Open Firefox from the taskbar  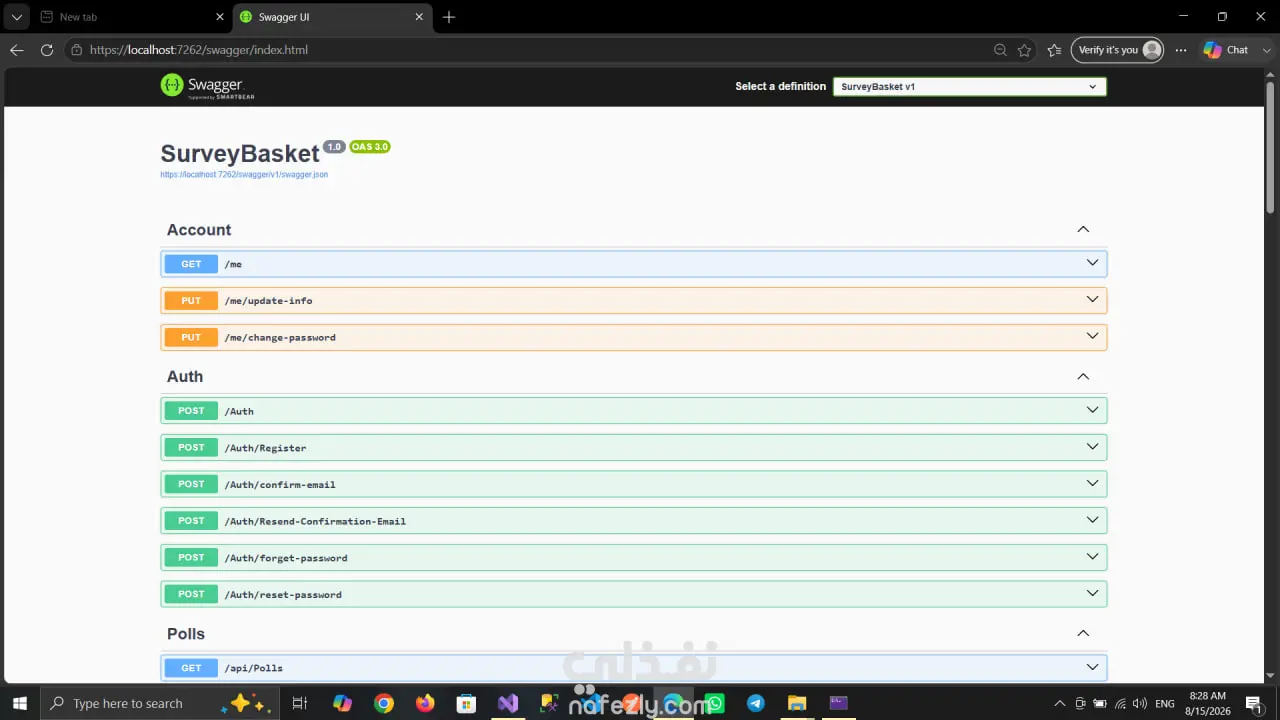425,703
